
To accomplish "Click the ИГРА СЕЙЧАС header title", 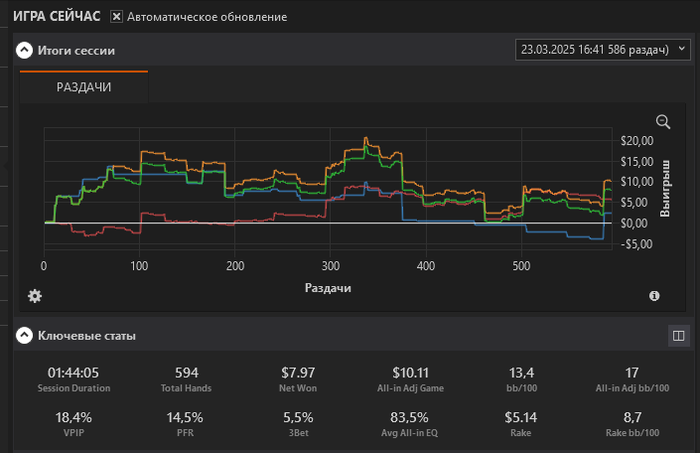I will (x=54, y=17).
